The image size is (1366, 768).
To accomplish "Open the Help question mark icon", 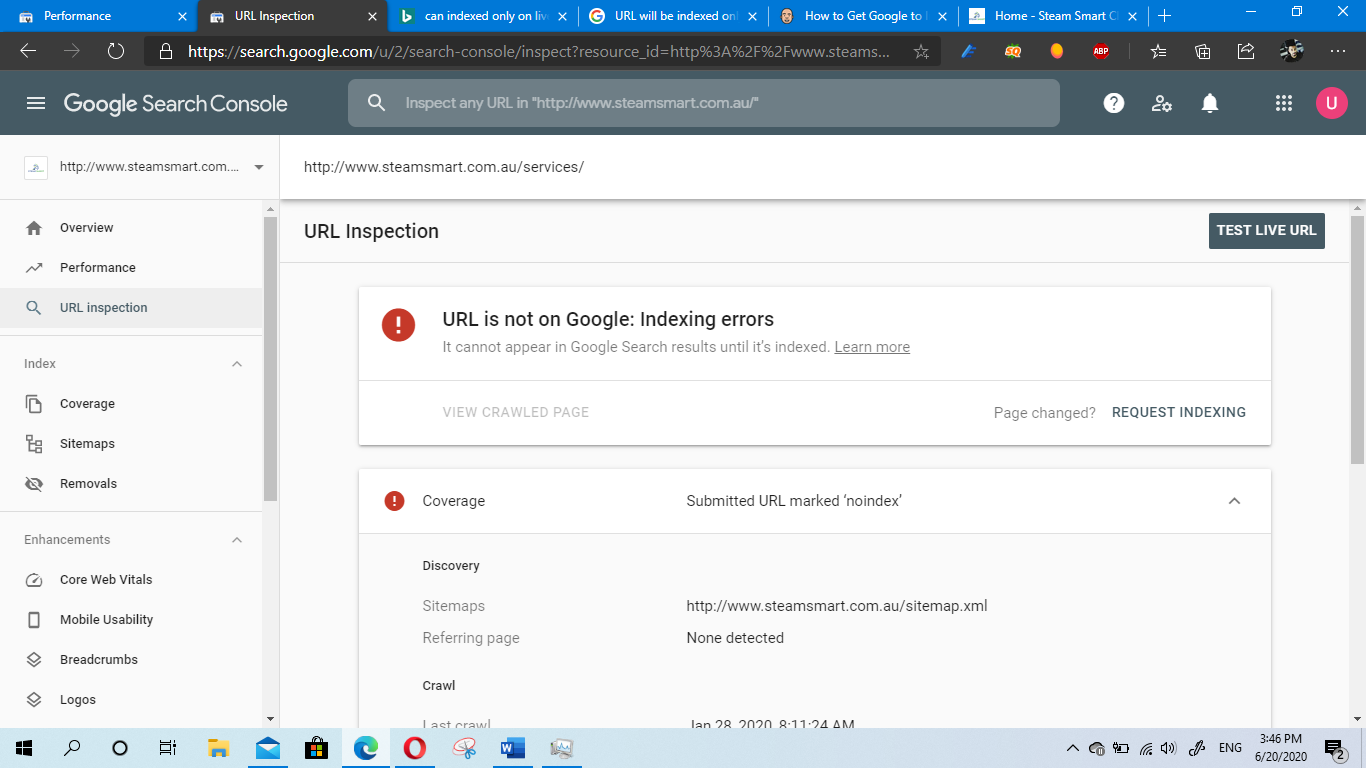I will [1114, 103].
